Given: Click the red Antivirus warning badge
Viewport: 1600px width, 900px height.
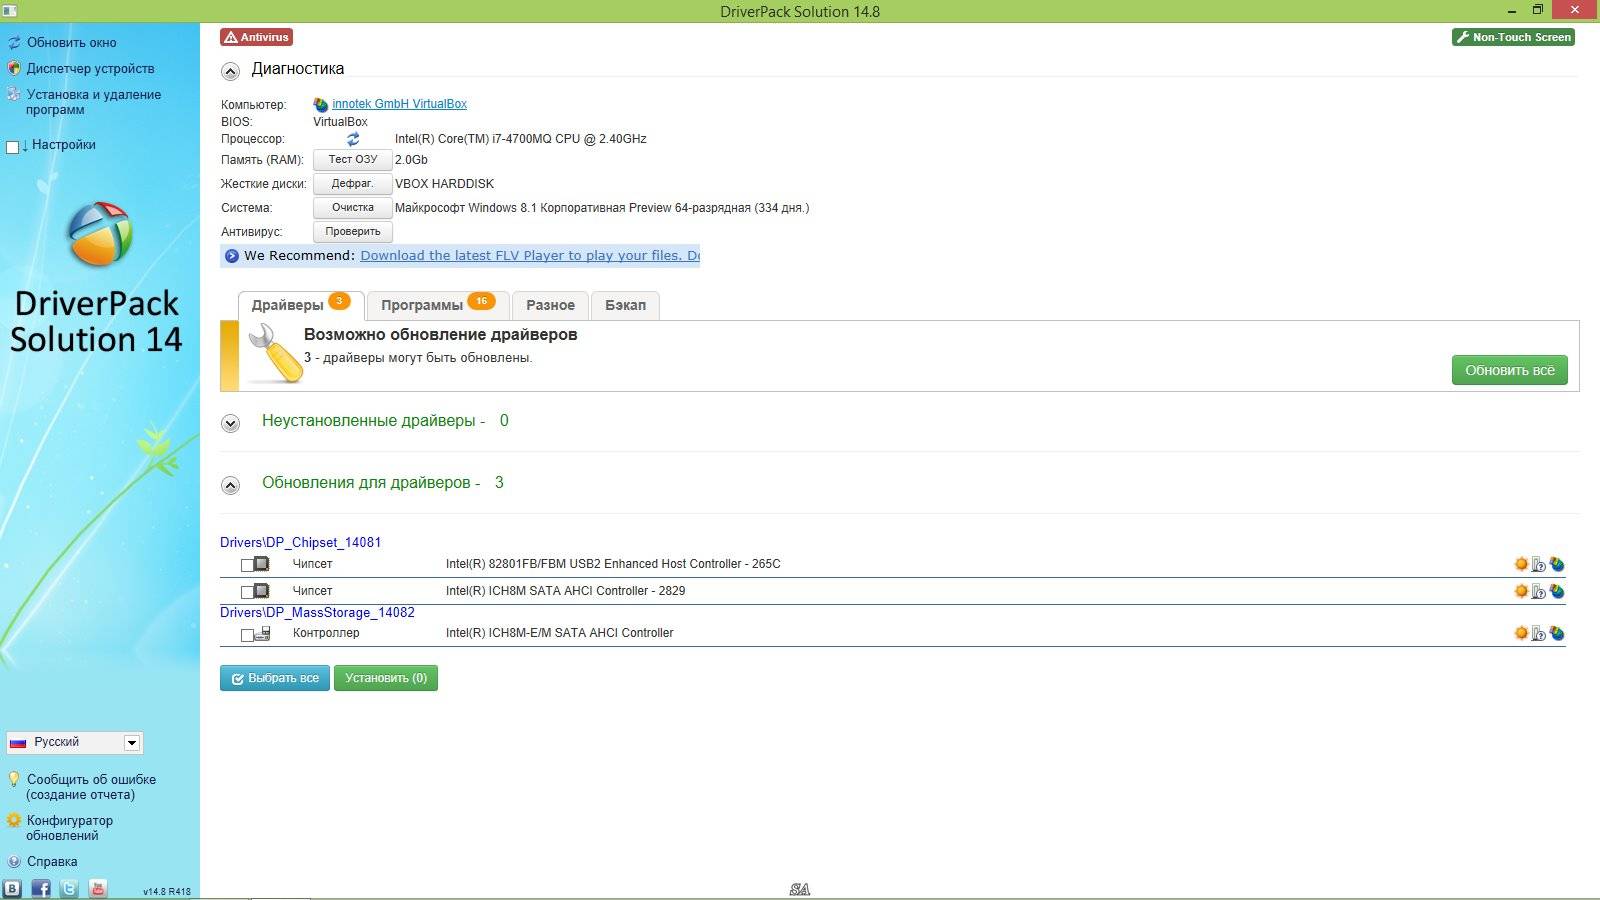Looking at the screenshot, I should click(257, 37).
